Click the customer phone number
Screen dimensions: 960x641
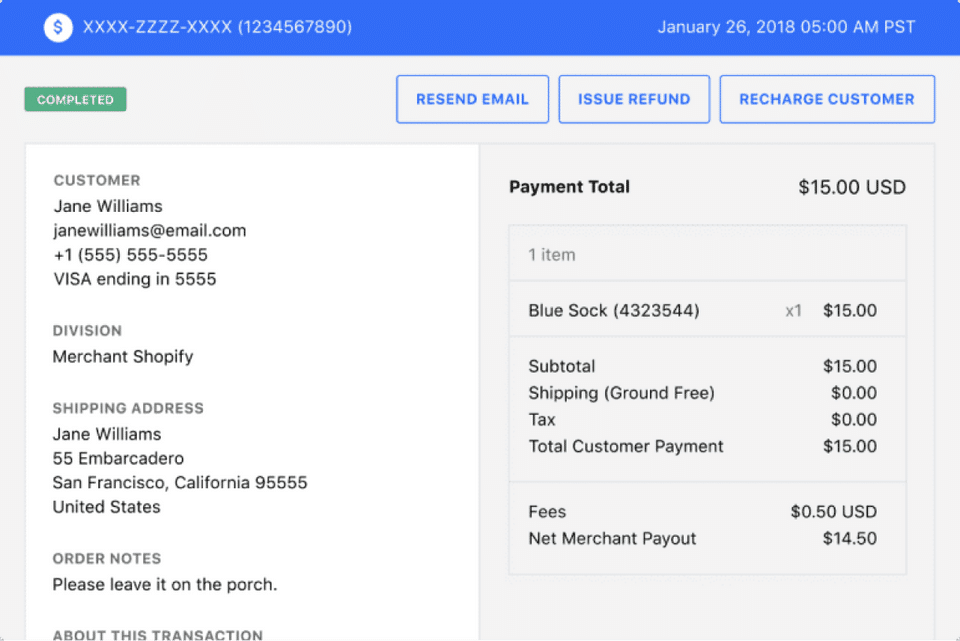pyautogui.click(x=130, y=255)
